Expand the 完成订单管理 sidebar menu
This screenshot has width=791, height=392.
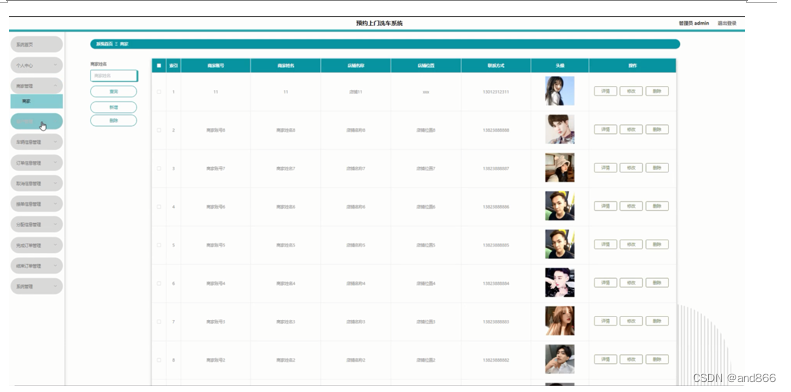click(36, 245)
